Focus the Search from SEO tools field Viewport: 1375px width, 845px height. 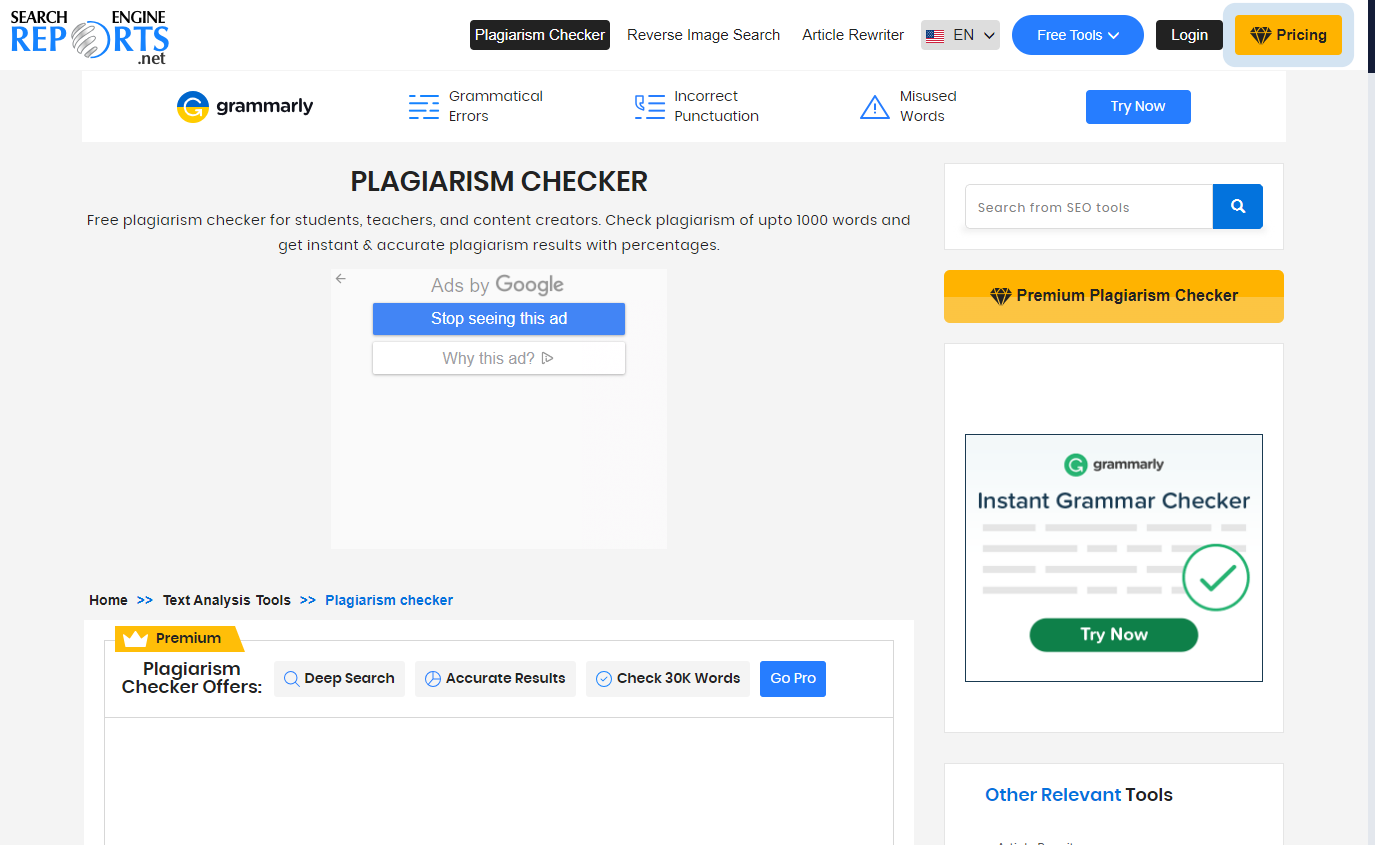click(1089, 207)
